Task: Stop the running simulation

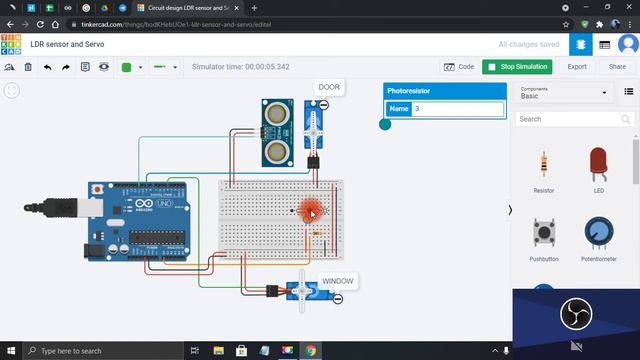Action: click(517, 67)
